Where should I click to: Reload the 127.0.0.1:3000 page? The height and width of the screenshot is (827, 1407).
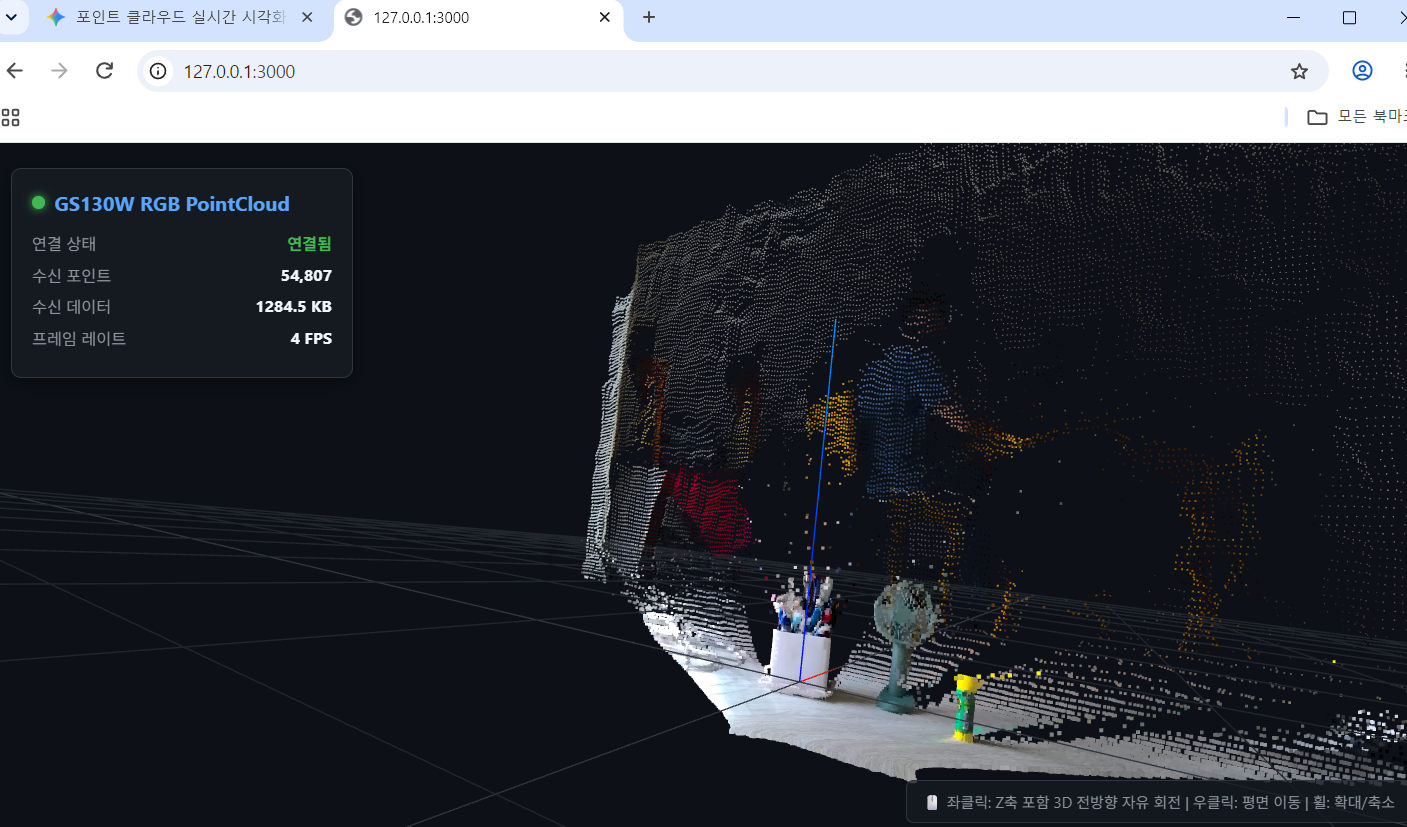[x=104, y=71]
